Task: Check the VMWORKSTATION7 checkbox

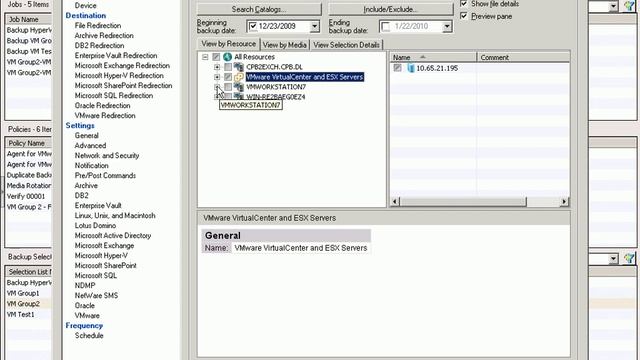Action: coord(228,87)
